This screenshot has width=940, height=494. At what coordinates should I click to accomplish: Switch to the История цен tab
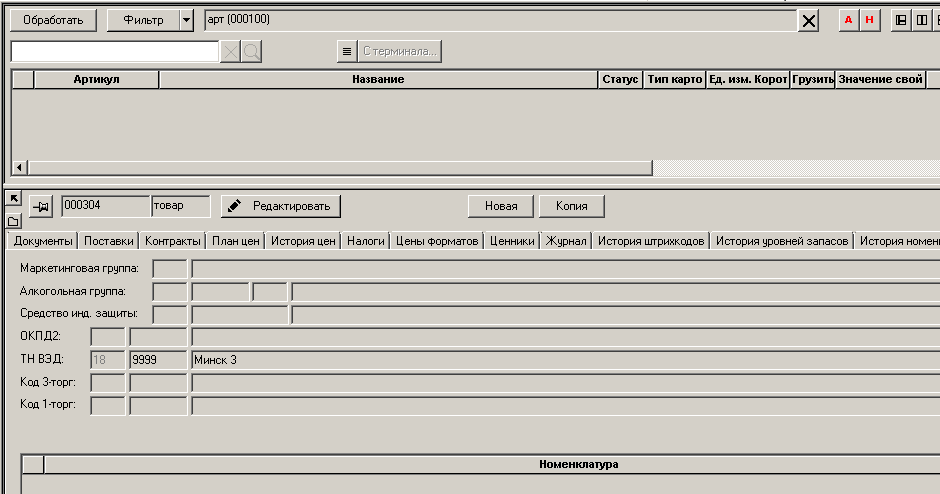pyautogui.click(x=303, y=241)
